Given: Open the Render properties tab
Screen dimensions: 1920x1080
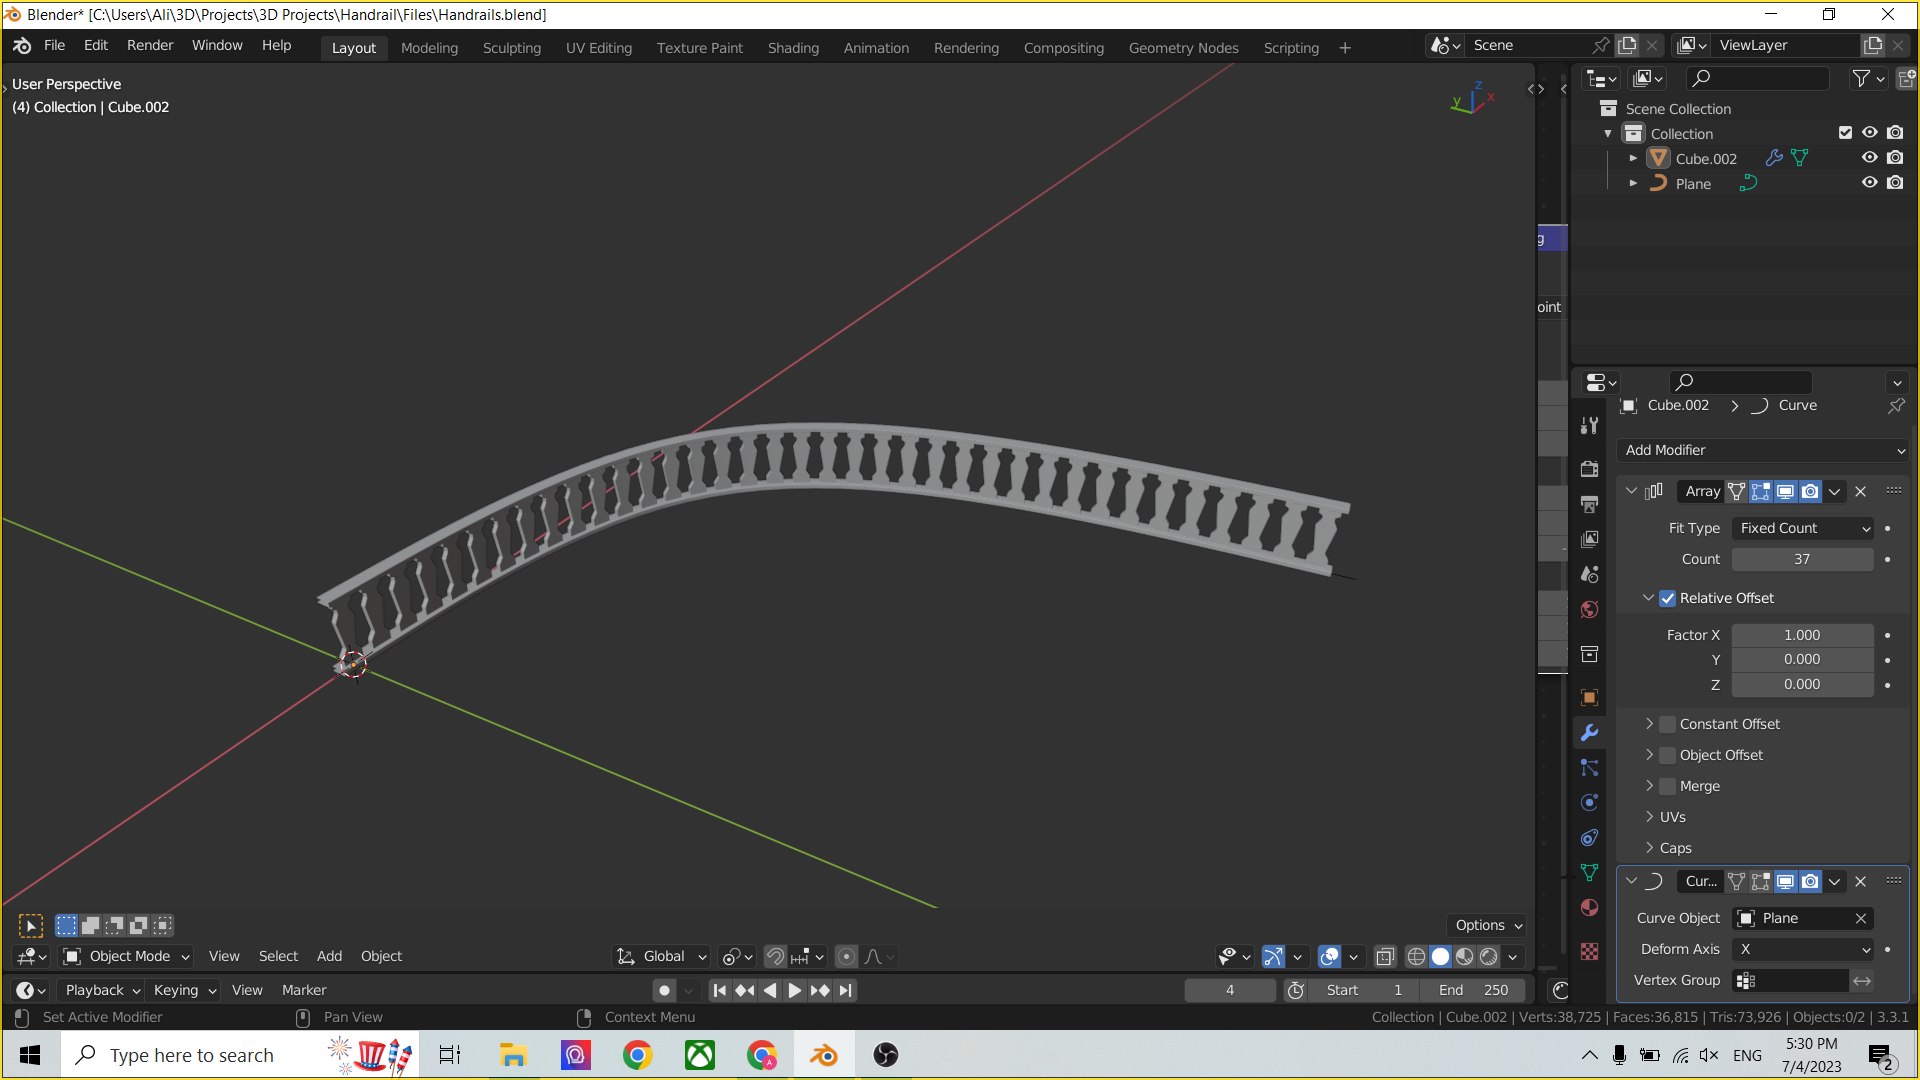Looking at the screenshot, I should [x=1589, y=468].
